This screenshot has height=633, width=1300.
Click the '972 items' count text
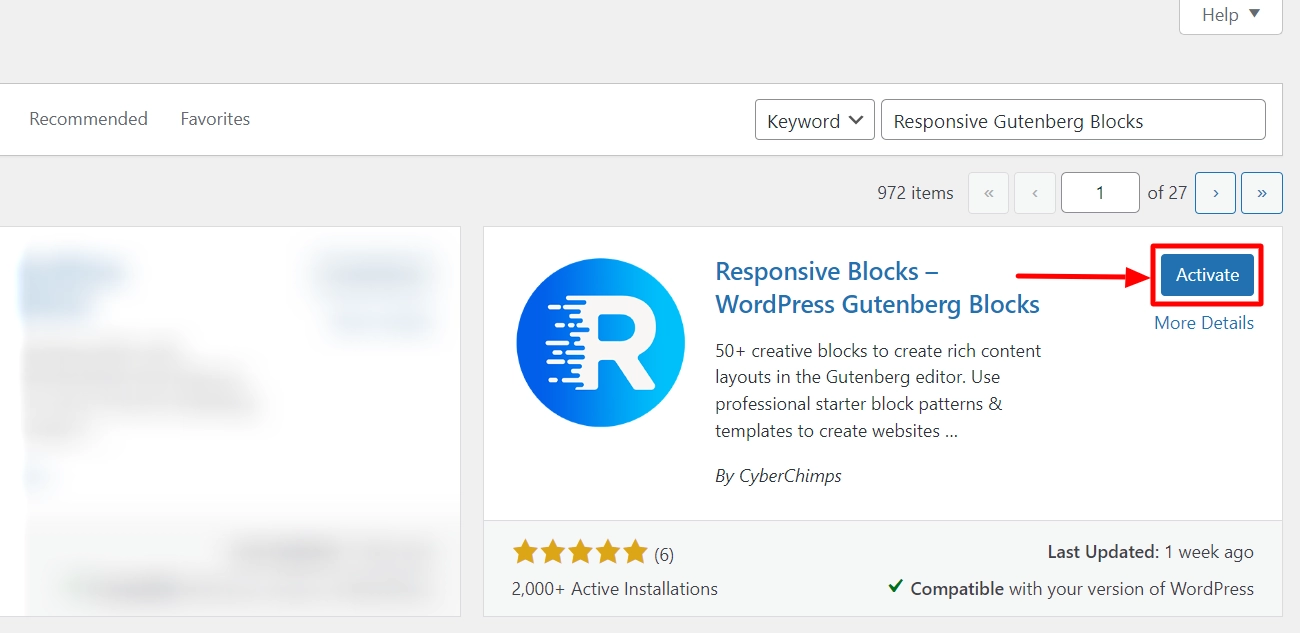(915, 193)
